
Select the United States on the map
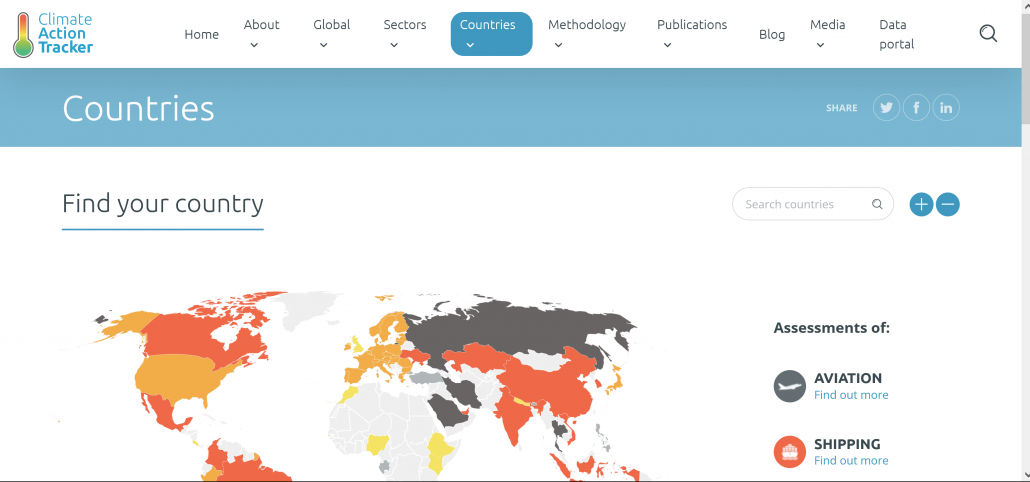177,378
